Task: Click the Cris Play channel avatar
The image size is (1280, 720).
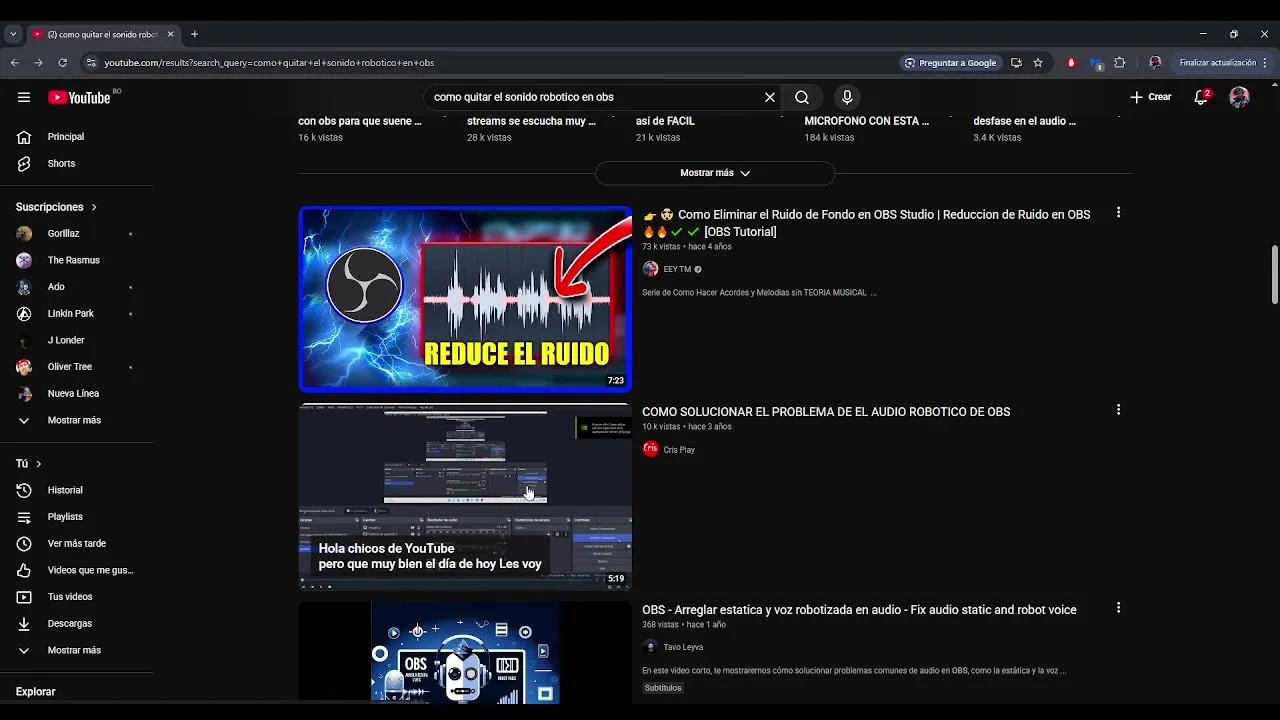Action: (650, 449)
